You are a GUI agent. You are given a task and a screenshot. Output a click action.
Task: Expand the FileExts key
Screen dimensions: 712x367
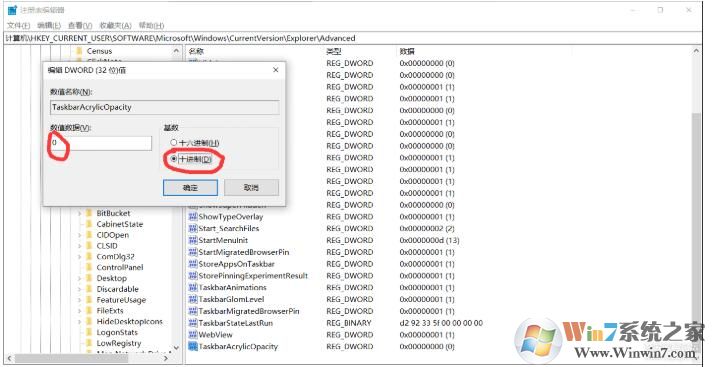click(x=80, y=311)
